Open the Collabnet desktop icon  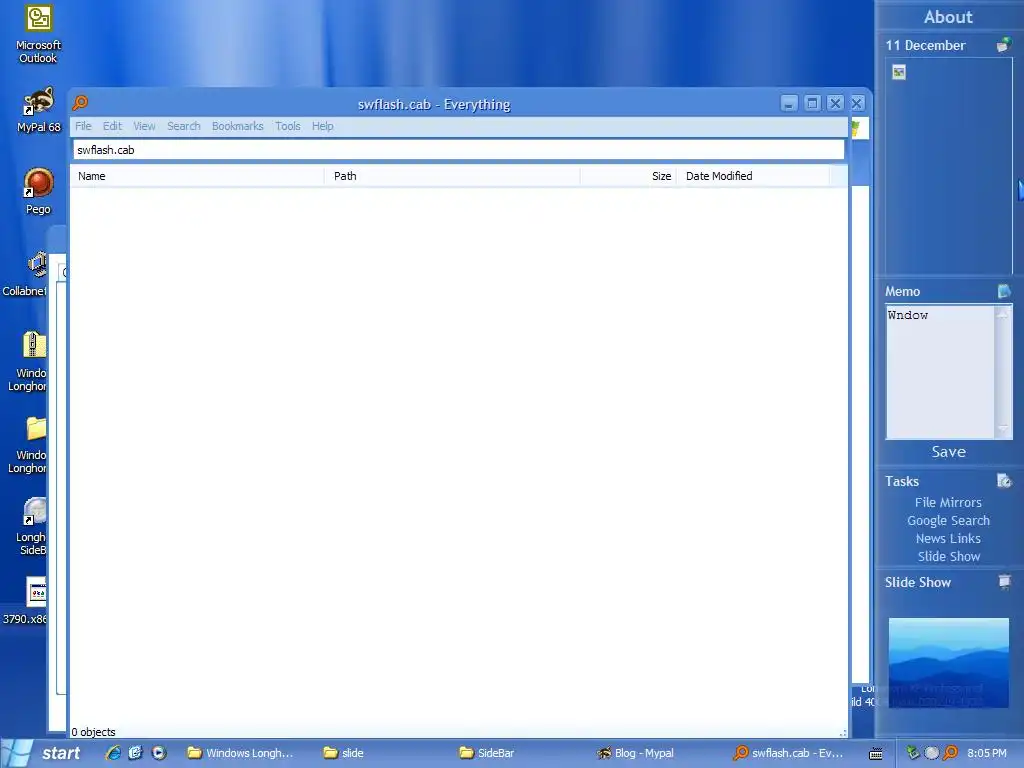pyautogui.click(x=25, y=273)
